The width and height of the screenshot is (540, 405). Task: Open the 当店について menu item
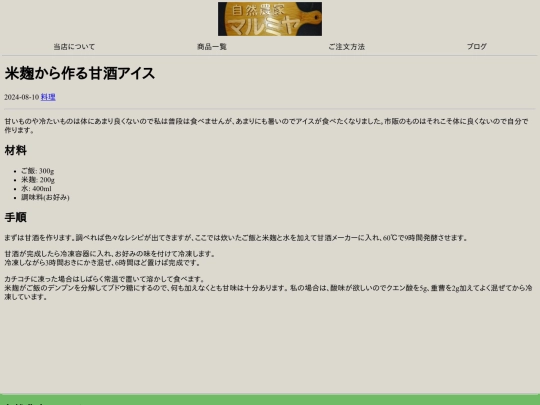(x=74, y=46)
